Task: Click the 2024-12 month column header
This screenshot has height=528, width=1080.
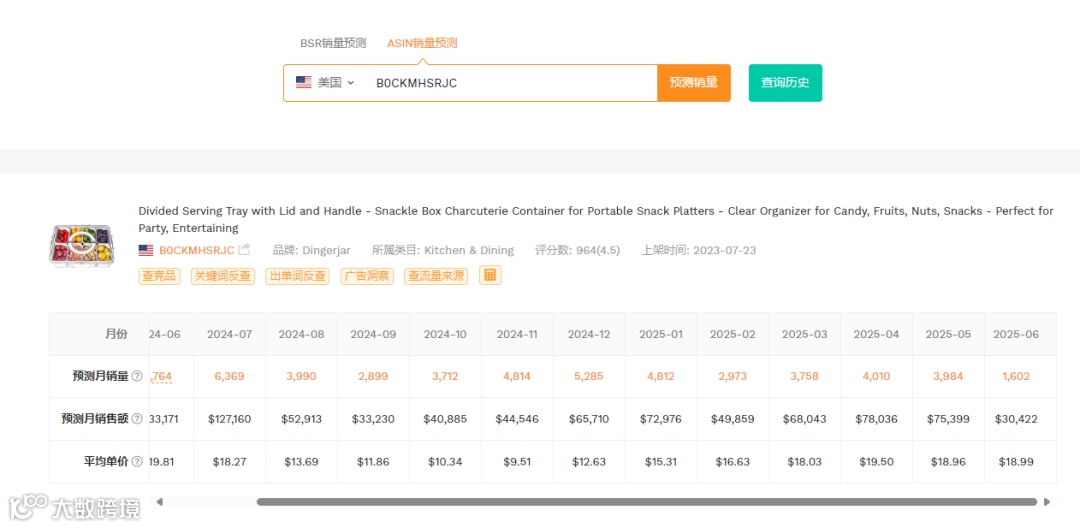Action: click(x=590, y=334)
